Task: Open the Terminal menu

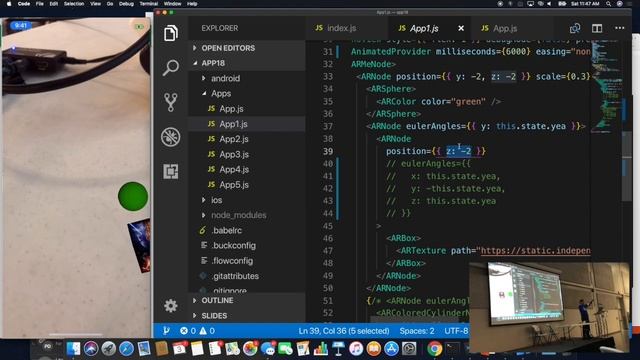Action: [149, 4]
